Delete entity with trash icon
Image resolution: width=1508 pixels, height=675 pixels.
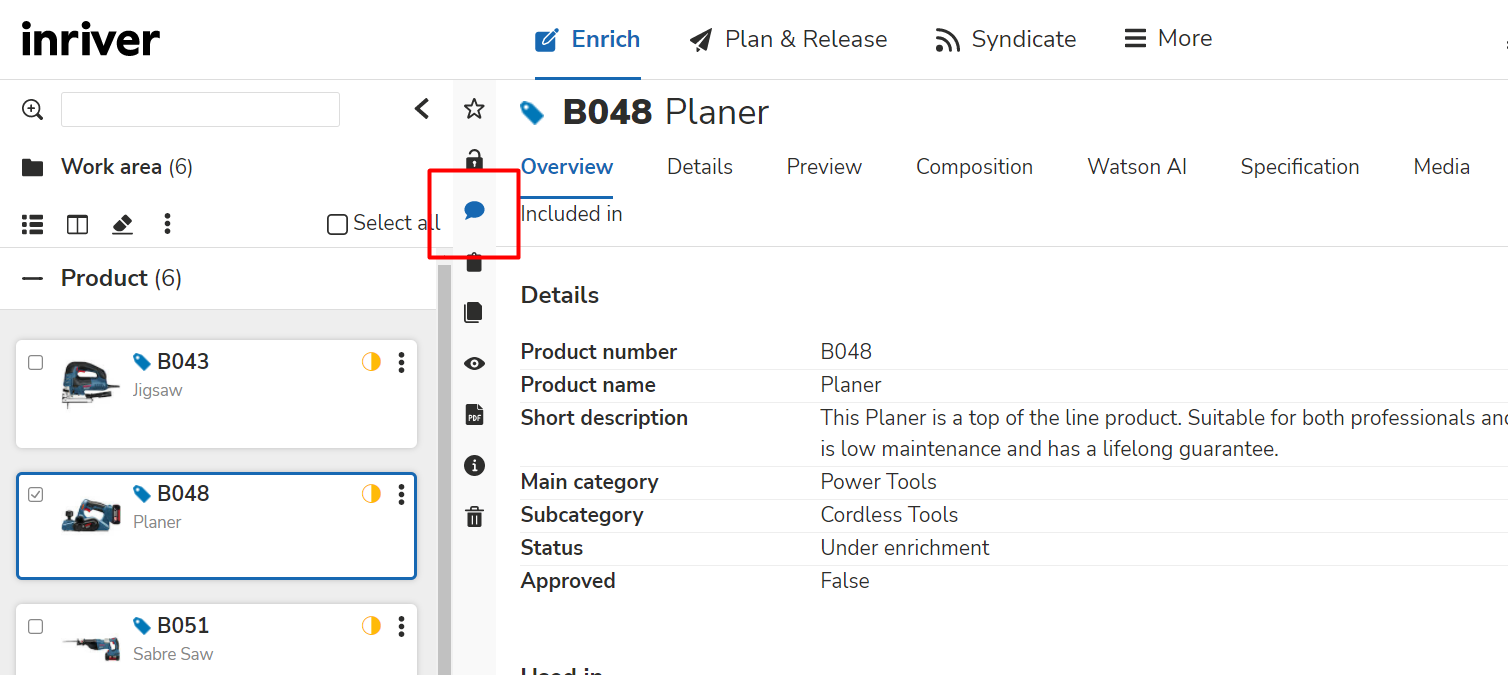[x=474, y=517]
